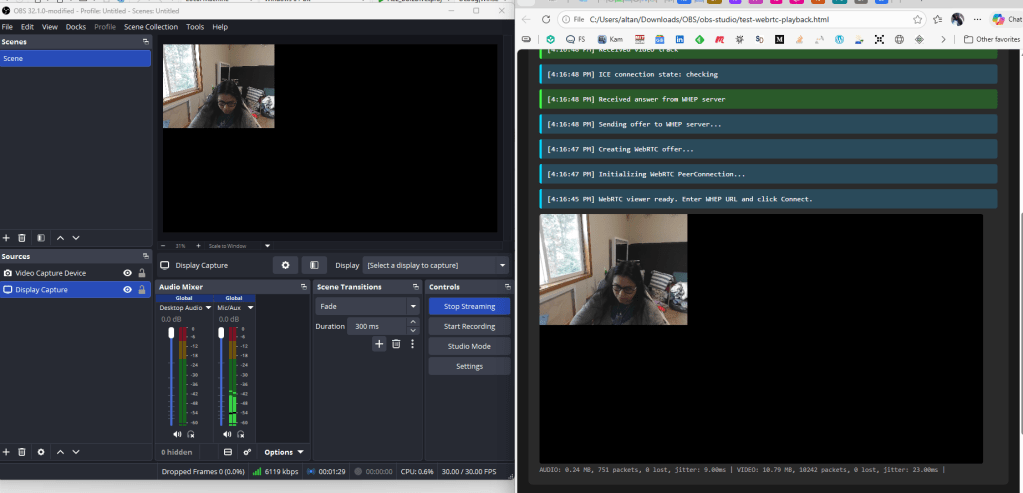The width and height of the screenshot is (1023, 493).
Task: Expand the Display selection dropdown
Action: pos(436,265)
